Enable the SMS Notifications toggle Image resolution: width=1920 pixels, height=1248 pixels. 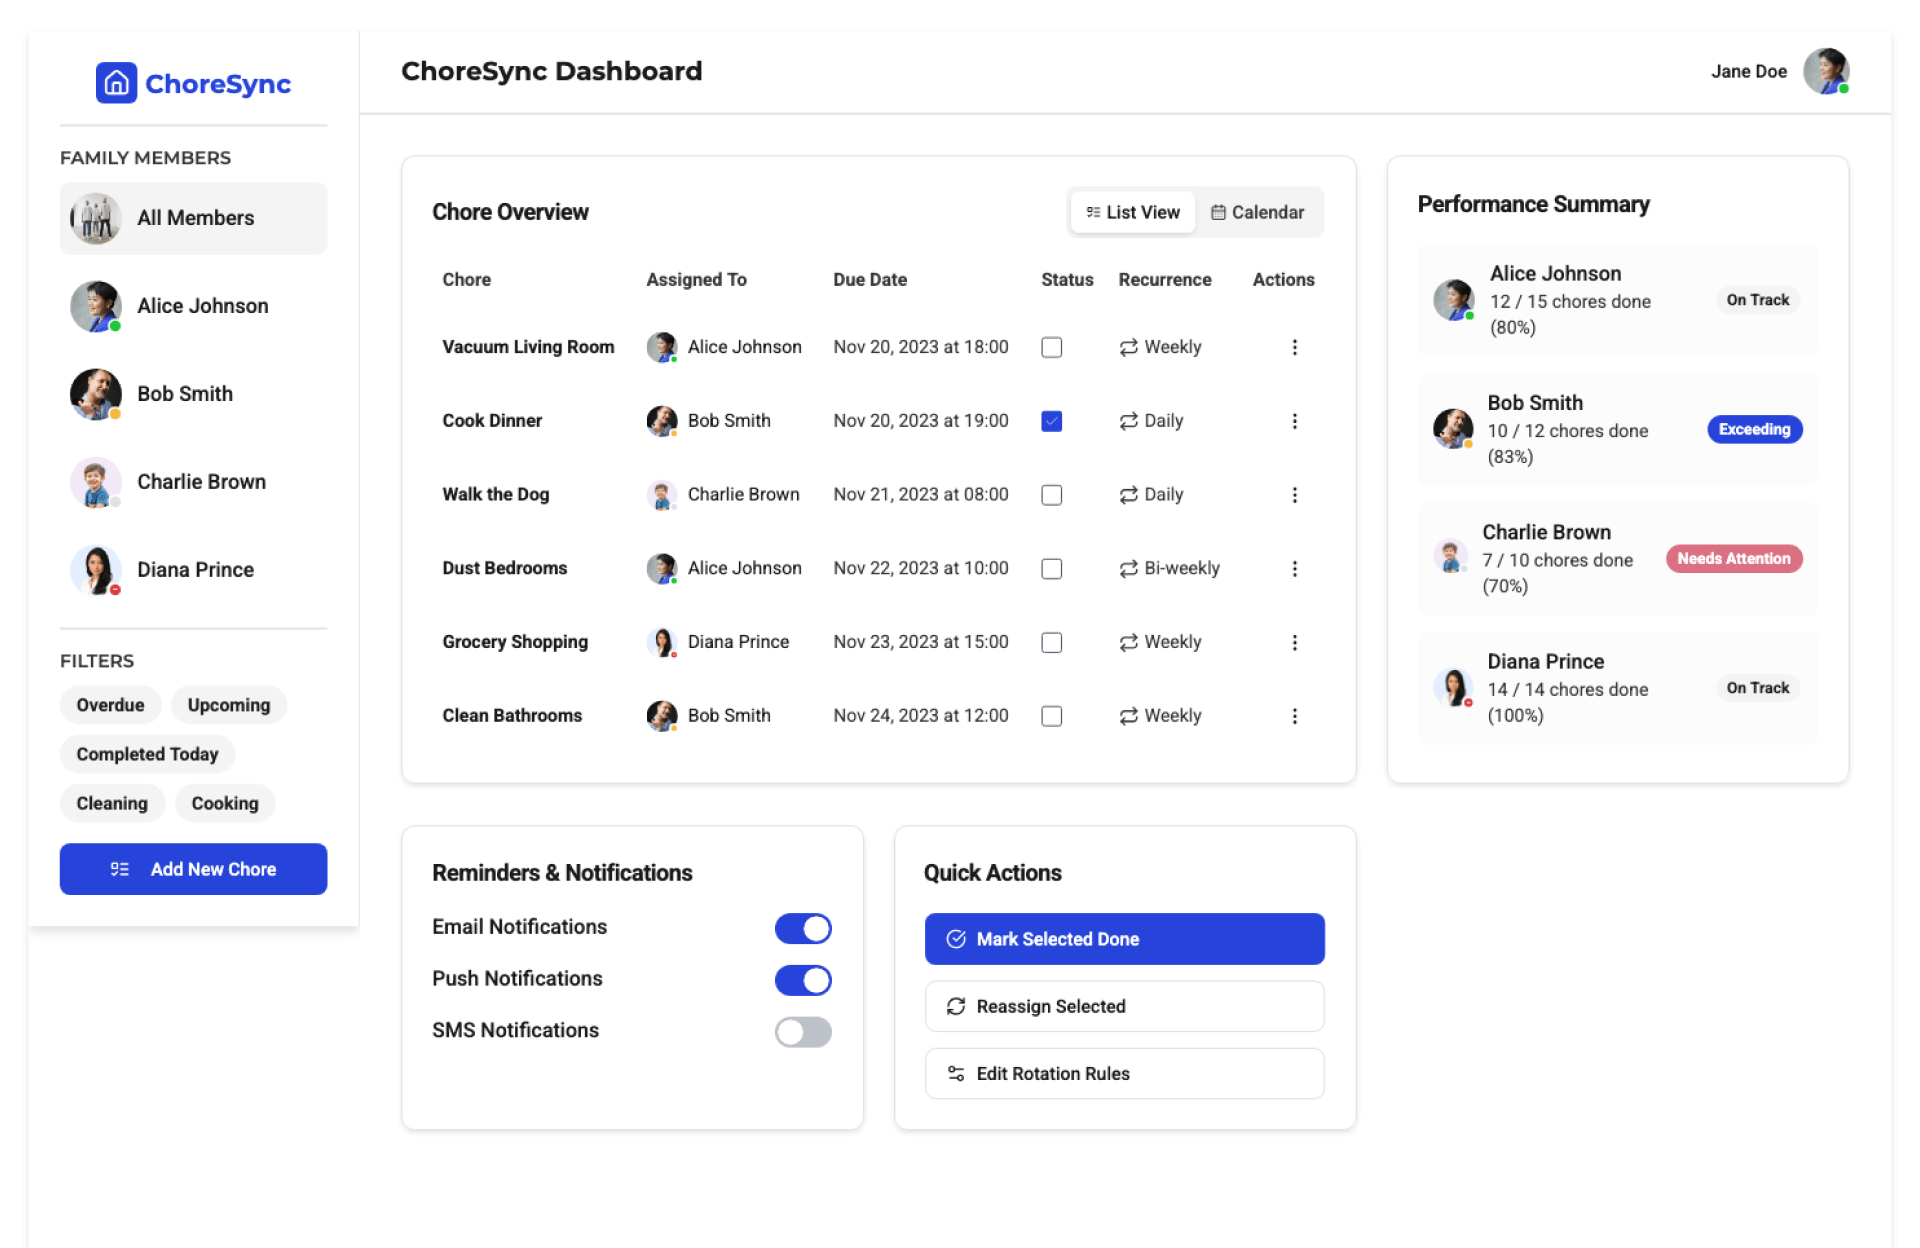tap(802, 1031)
